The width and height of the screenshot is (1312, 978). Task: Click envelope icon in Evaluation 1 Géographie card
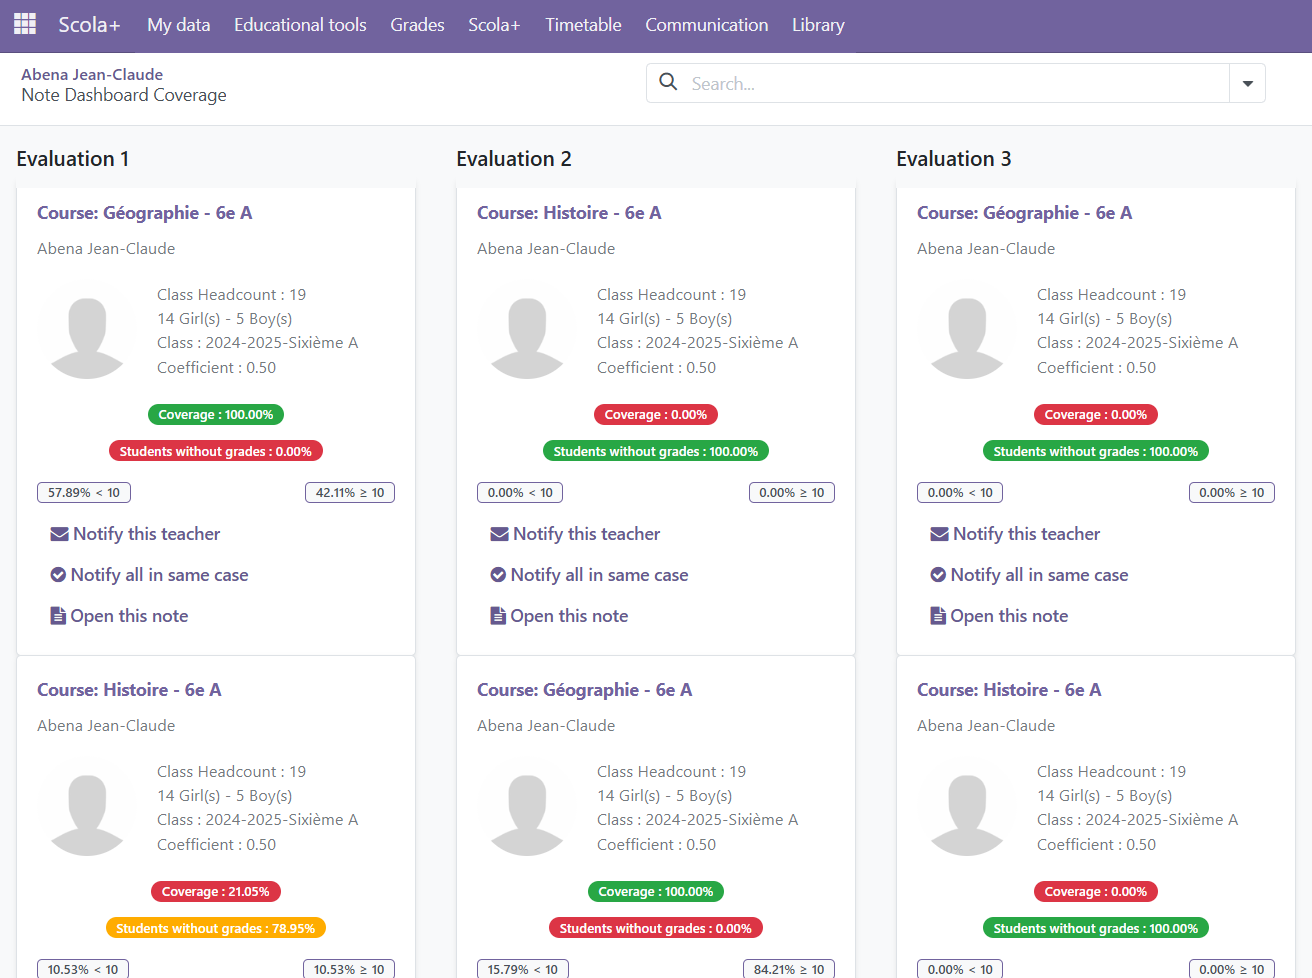(59, 534)
